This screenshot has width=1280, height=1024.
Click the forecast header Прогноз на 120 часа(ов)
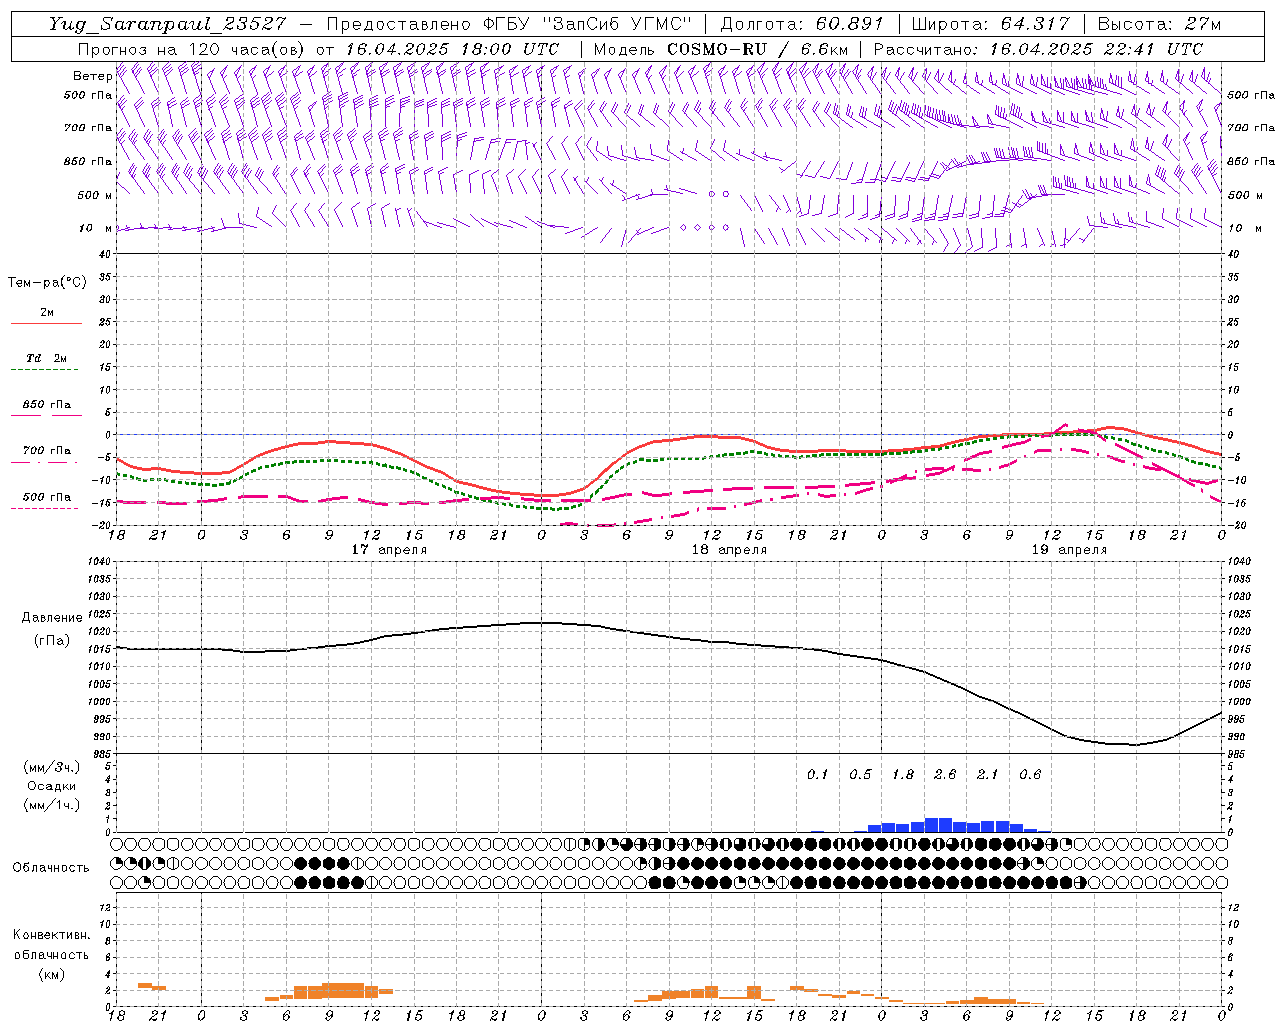[192, 49]
